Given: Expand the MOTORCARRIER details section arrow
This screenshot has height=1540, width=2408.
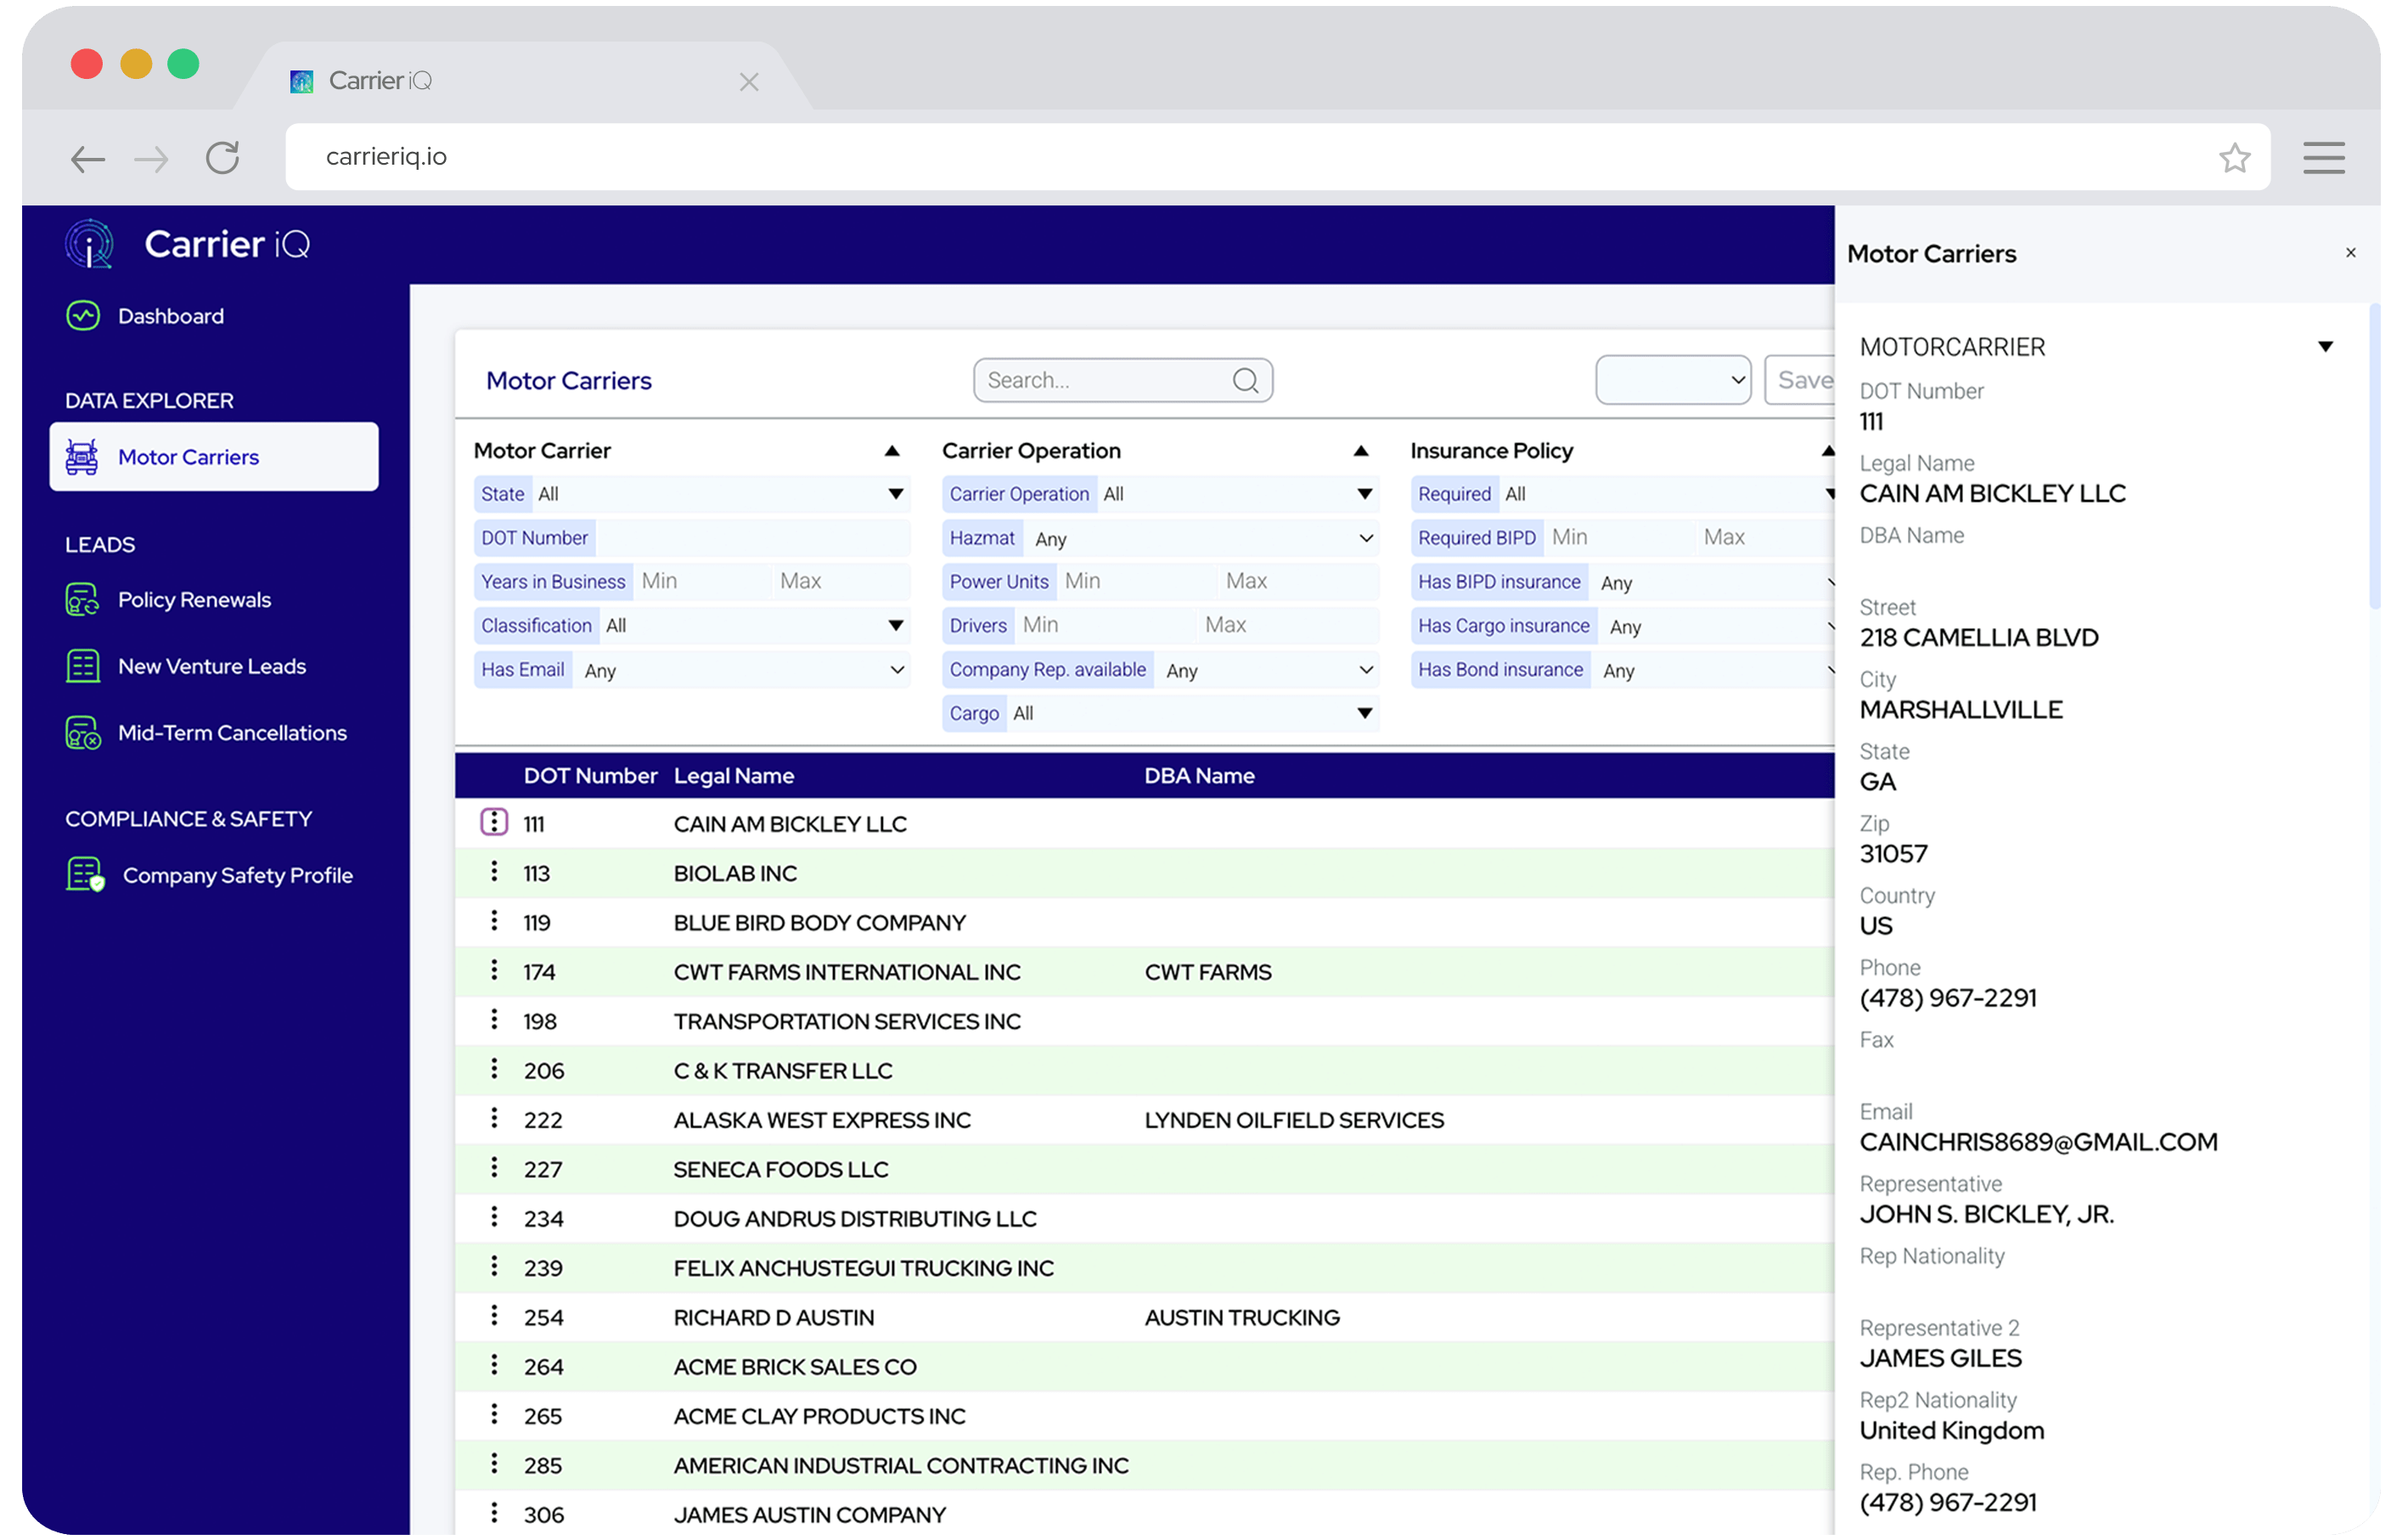Looking at the screenshot, I should point(2325,347).
